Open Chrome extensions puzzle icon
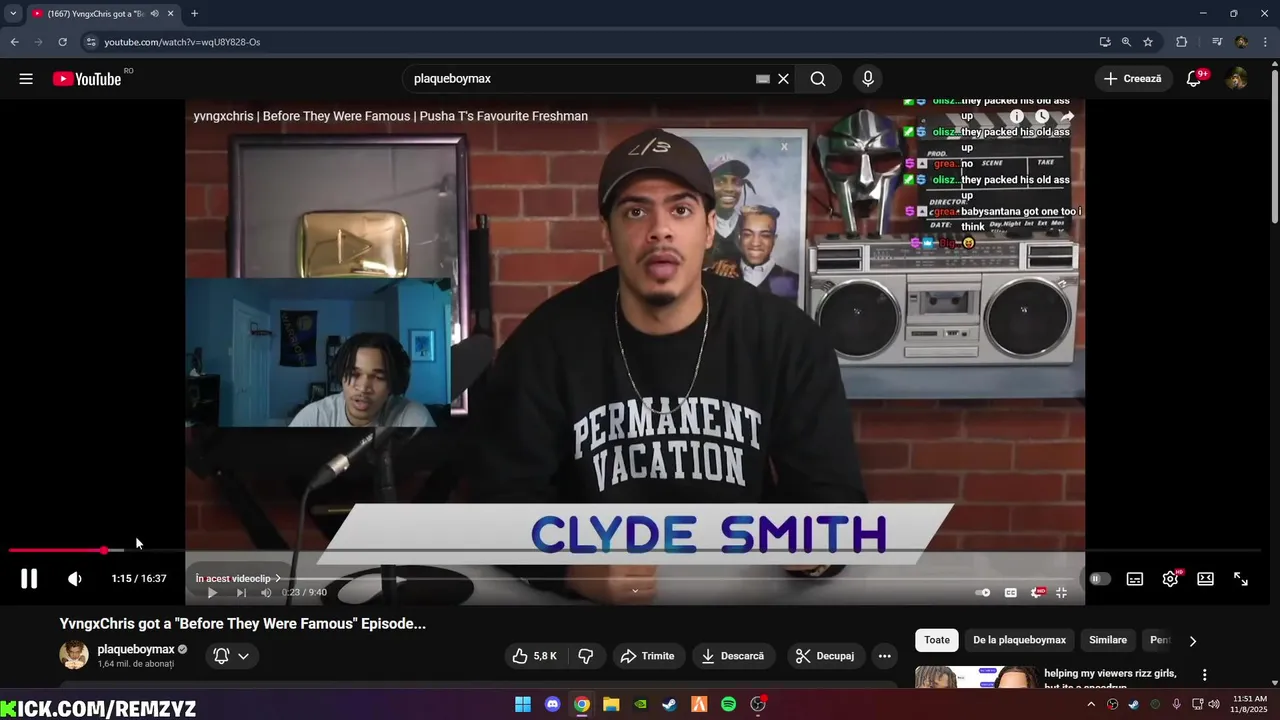The width and height of the screenshot is (1280, 720). (x=1182, y=42)
